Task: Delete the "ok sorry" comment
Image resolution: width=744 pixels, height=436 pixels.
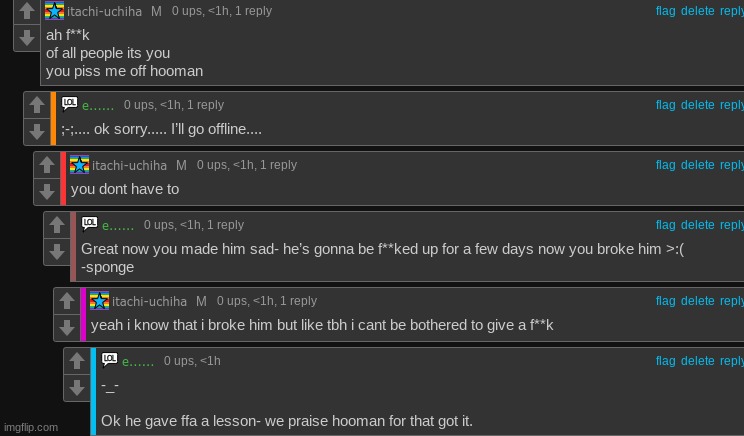Action: pyautogui.click(x=697, y=105)
